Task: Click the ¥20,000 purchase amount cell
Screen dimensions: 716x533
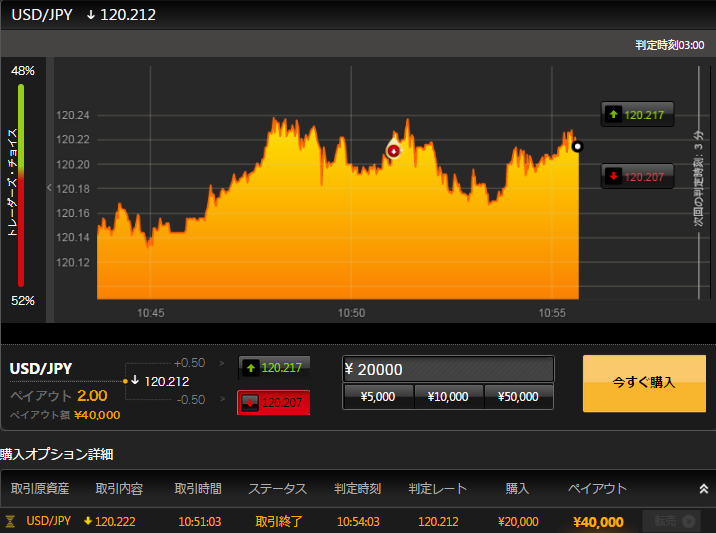Action: [x=518, y=521]
